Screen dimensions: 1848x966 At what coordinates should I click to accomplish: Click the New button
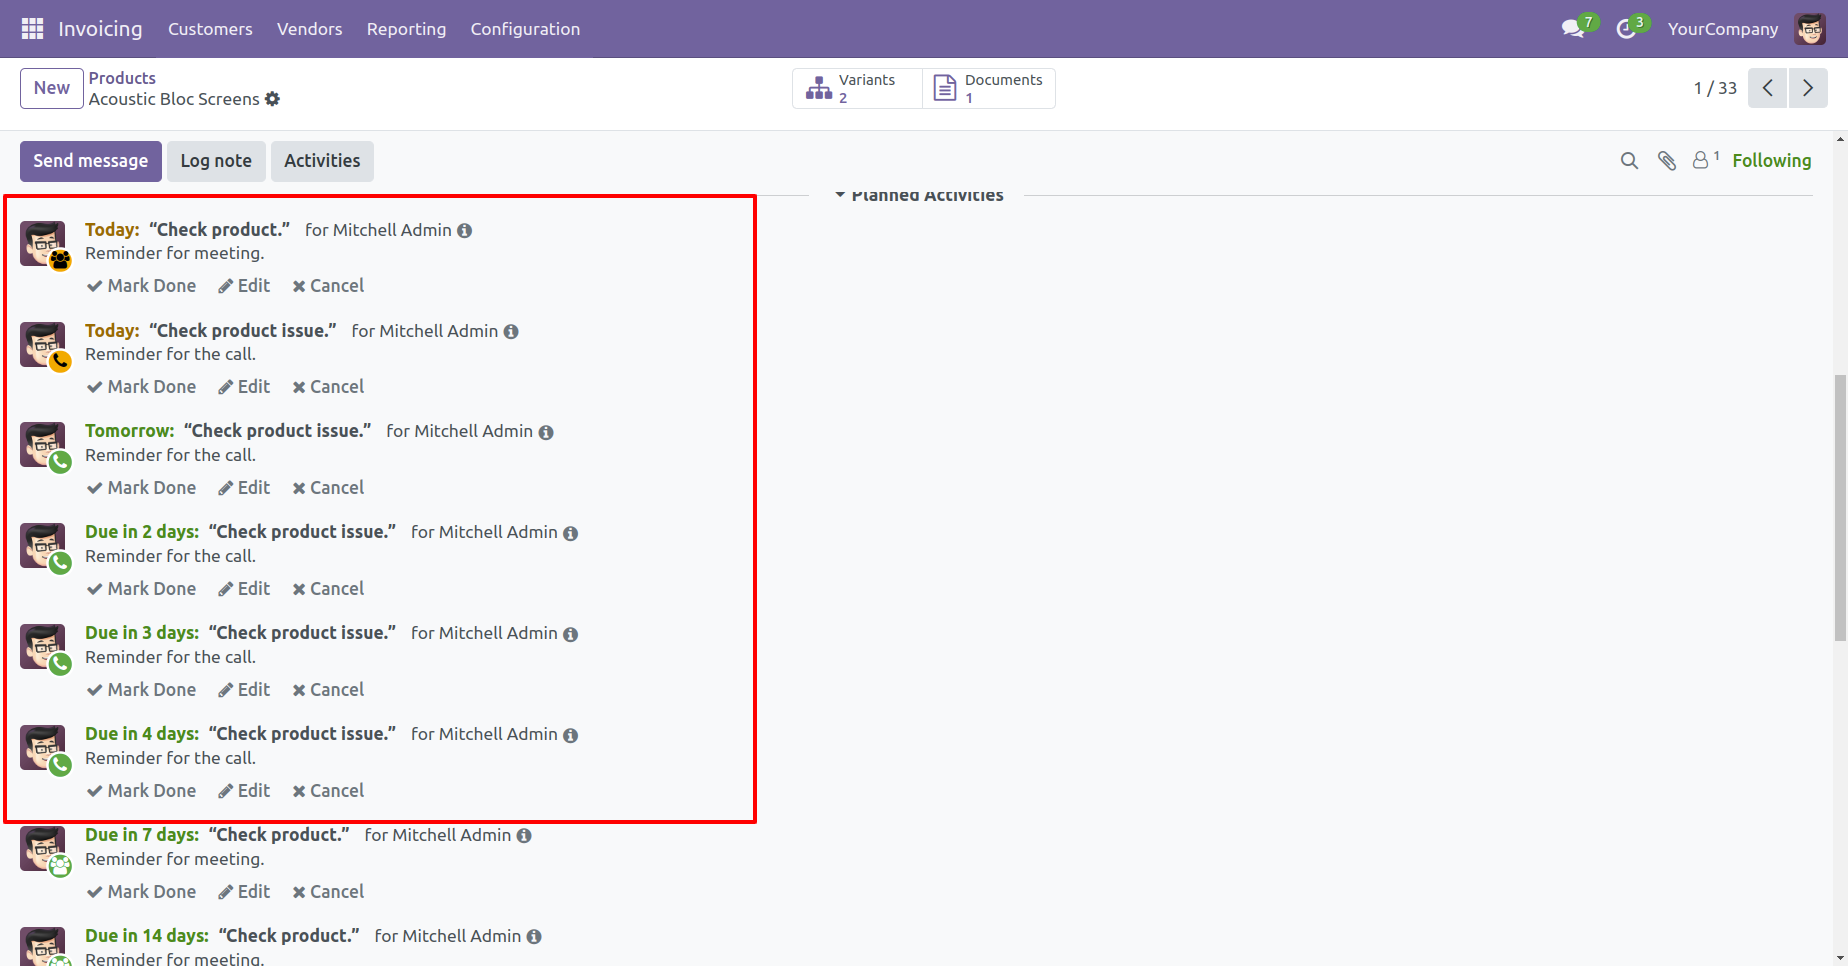click(52, 88)
